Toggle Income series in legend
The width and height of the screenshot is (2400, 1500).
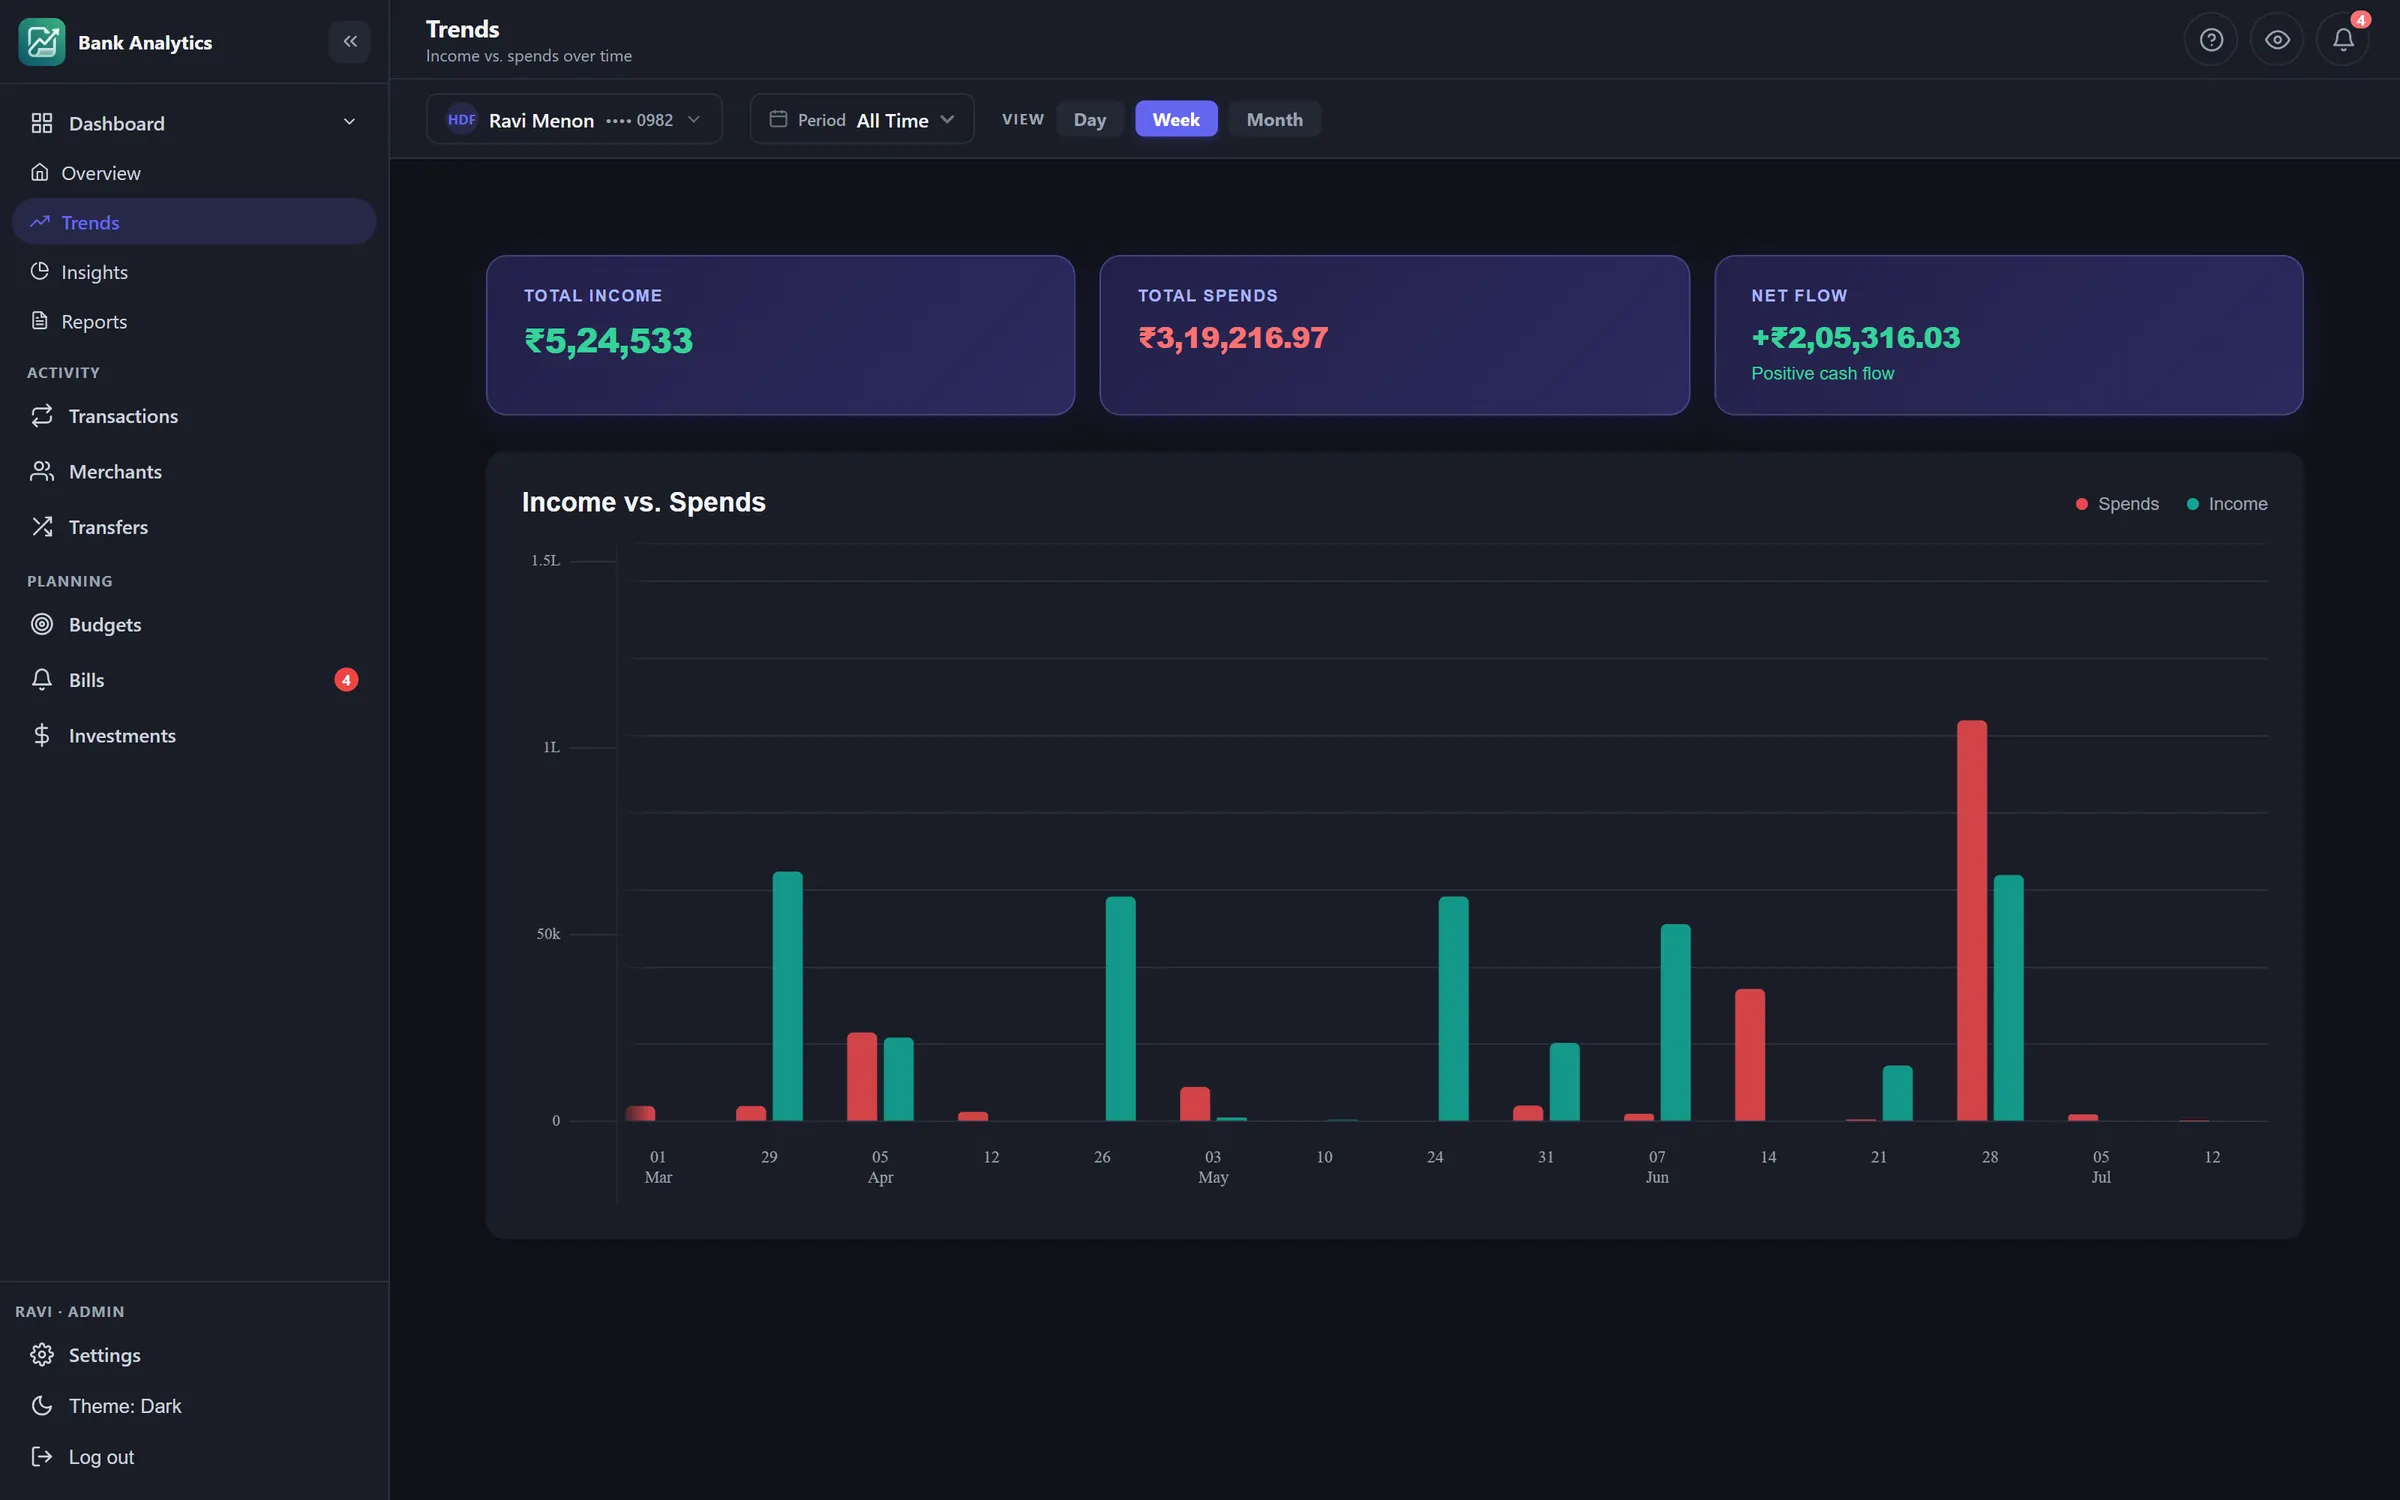pos(2227,504)
